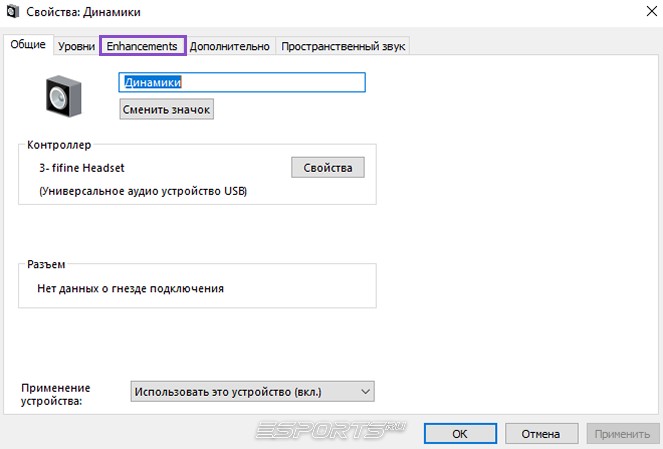Open controller Свойства button

coord(328,168)
